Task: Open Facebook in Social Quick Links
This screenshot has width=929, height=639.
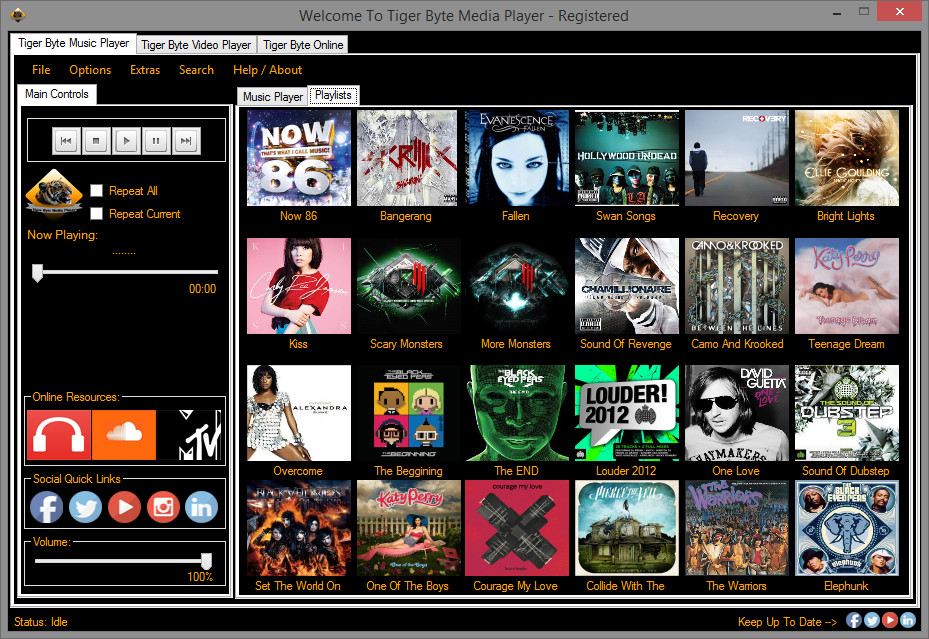Action: (46, 507)
